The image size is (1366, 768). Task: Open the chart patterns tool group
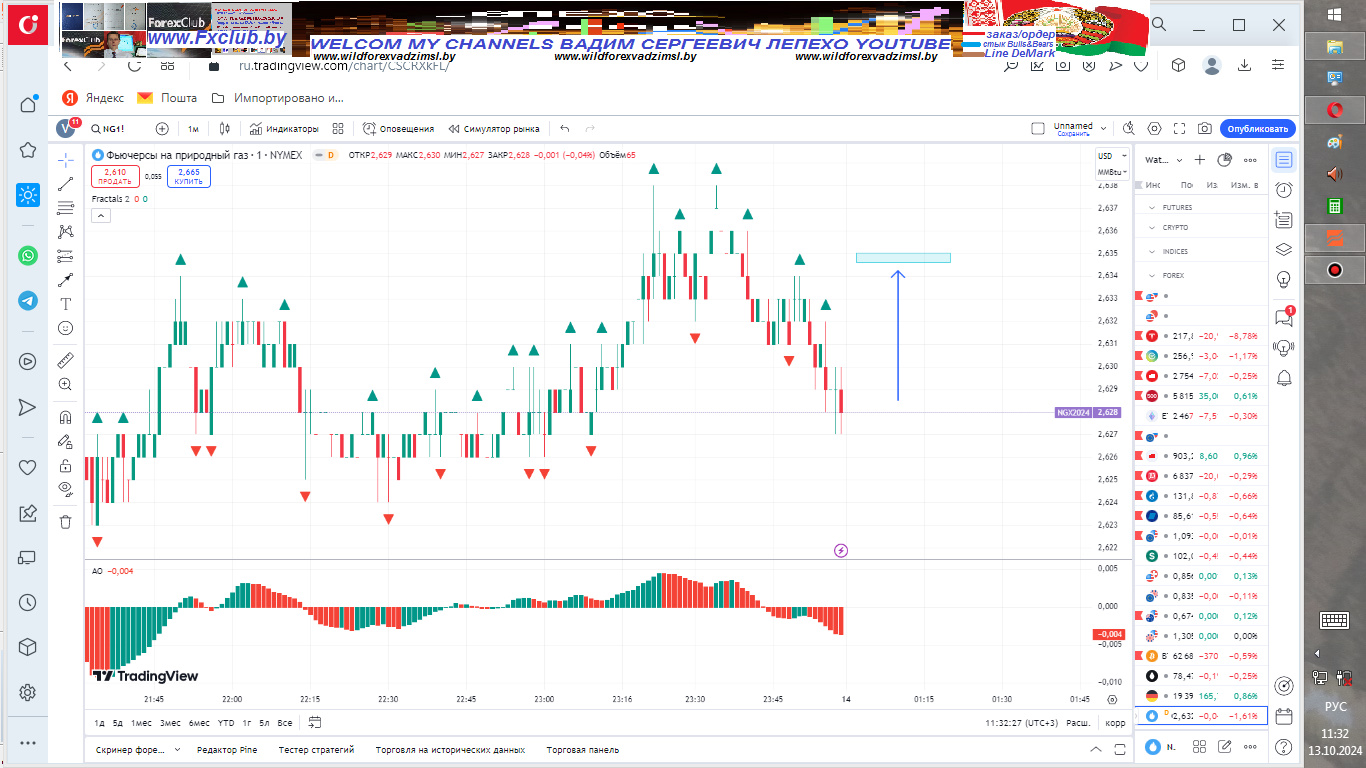coord(65,232)
